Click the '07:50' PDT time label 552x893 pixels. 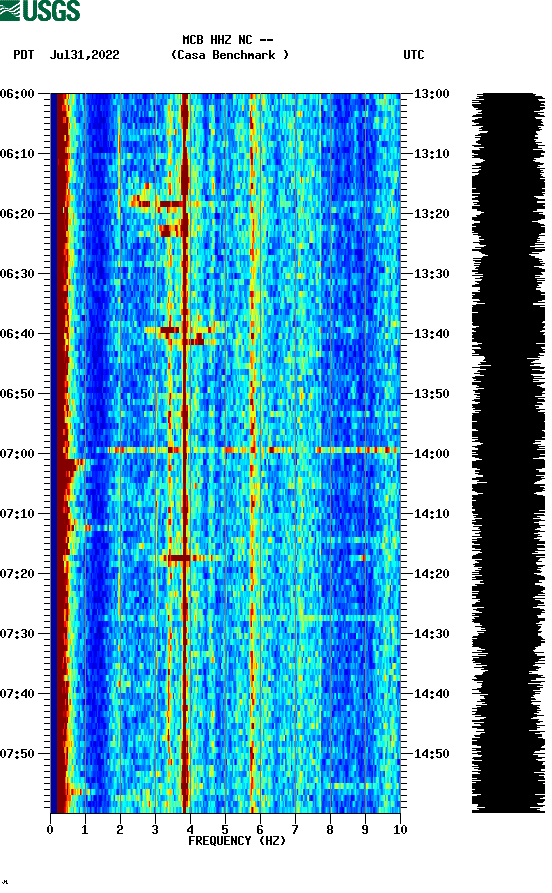point(17,753)
